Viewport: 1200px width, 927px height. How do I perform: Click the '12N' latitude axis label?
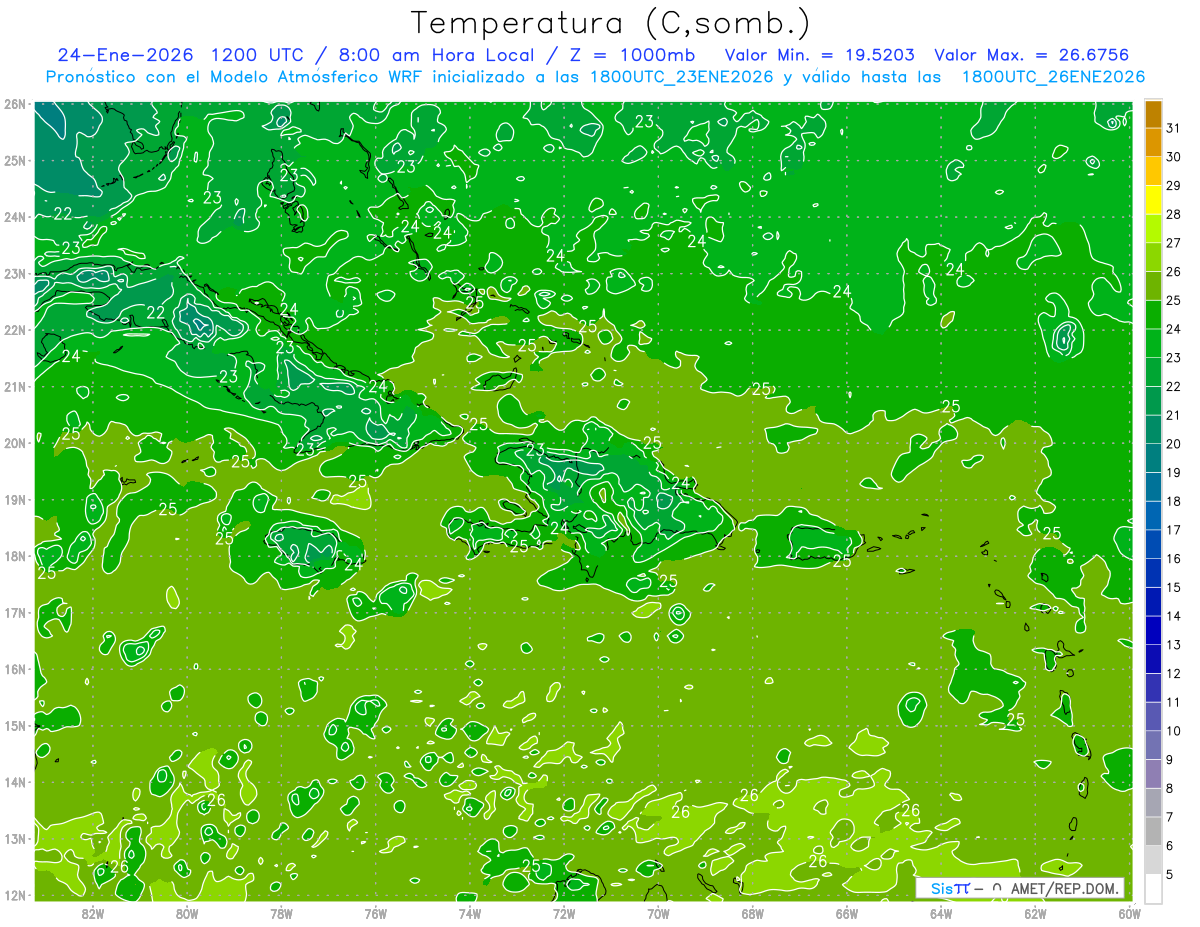pos(15,895)
